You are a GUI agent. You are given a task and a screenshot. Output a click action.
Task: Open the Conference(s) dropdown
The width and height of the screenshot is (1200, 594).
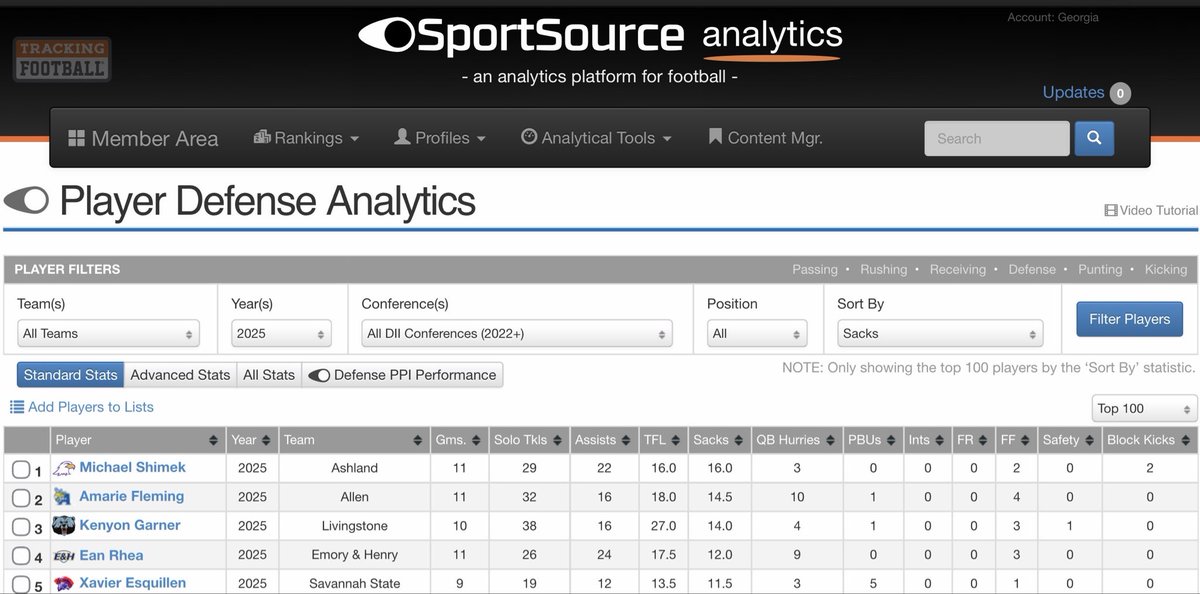click(x=517, y=334)
